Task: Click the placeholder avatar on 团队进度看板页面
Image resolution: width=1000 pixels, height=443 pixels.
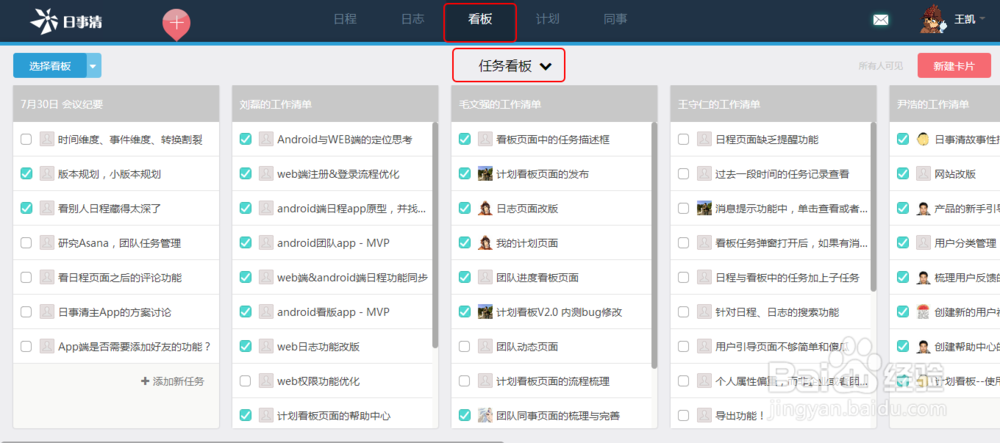Action: tap(485, 277)
